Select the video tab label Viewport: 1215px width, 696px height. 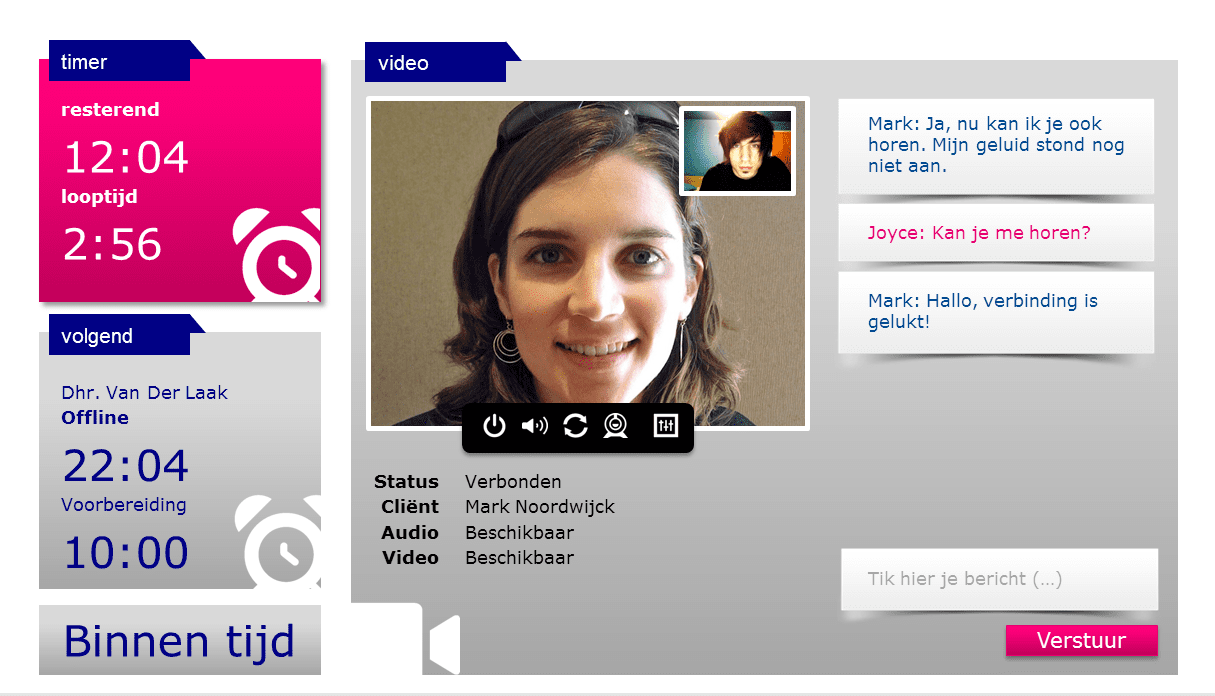coord(404,63)
